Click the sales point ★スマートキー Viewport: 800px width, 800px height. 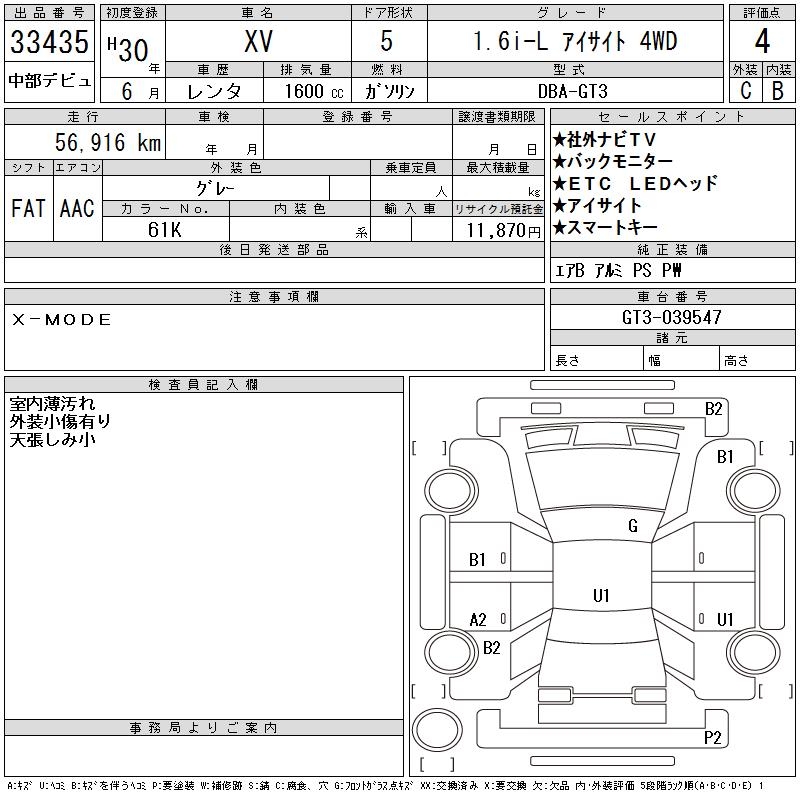605,228
